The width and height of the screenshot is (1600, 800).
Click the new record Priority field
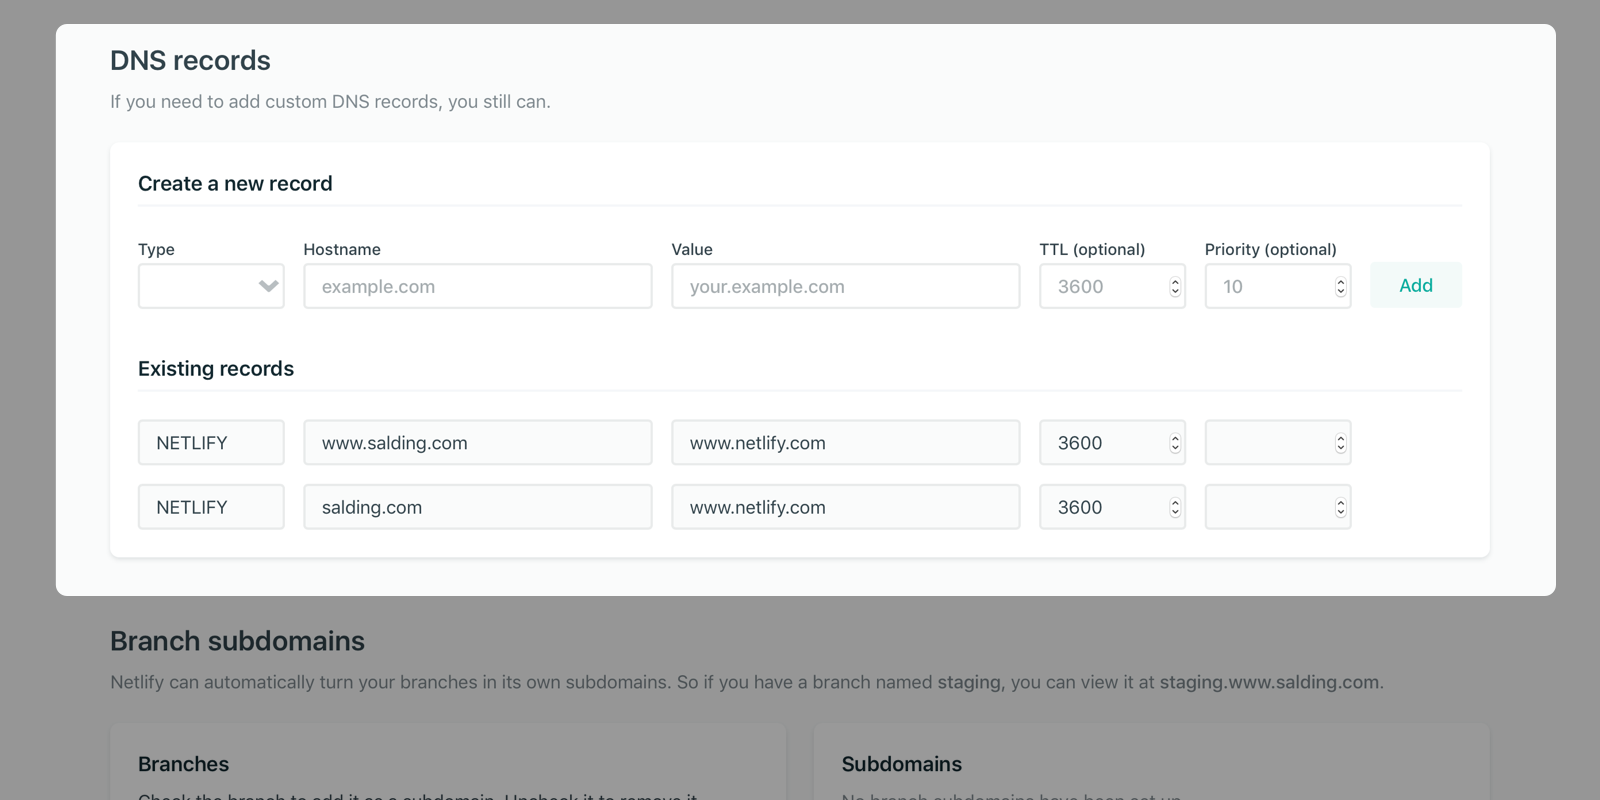pos(1266,286)
